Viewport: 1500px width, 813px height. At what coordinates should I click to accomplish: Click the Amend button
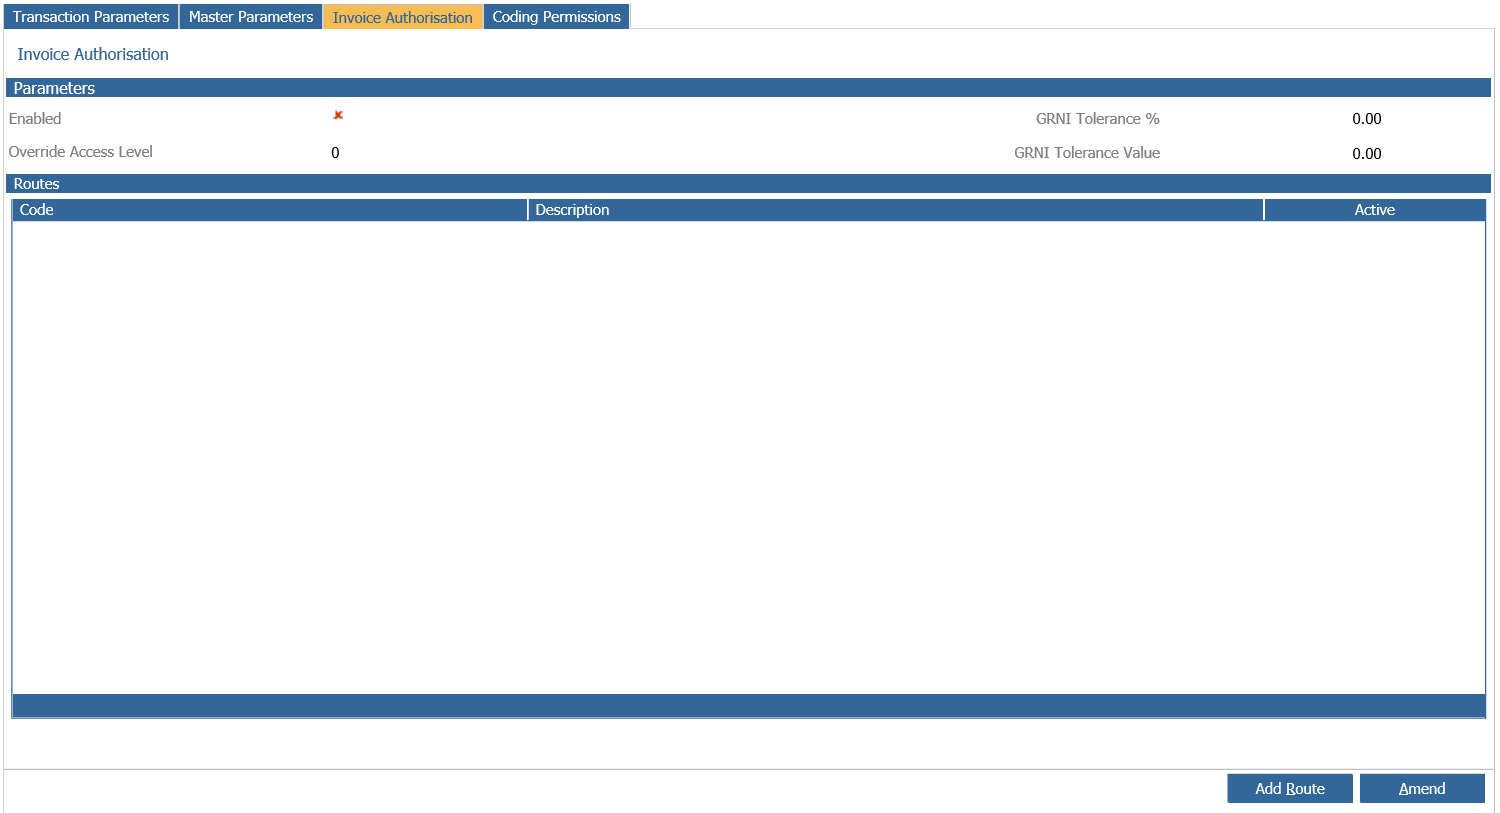[x=1421, y=789]
